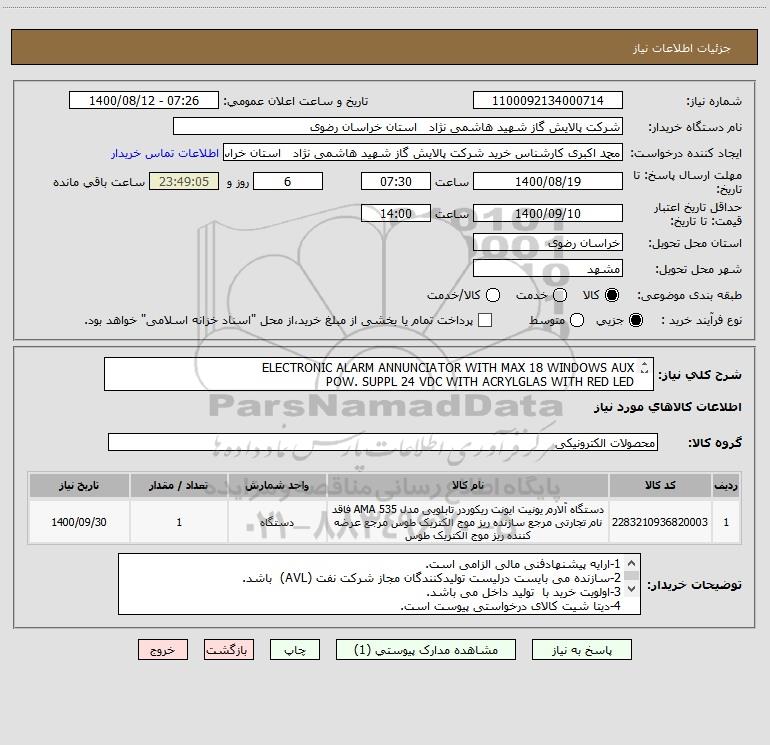Click the دستگاه unit cell
This screenshot has width=770, height=745.
(x=277, y=522)
